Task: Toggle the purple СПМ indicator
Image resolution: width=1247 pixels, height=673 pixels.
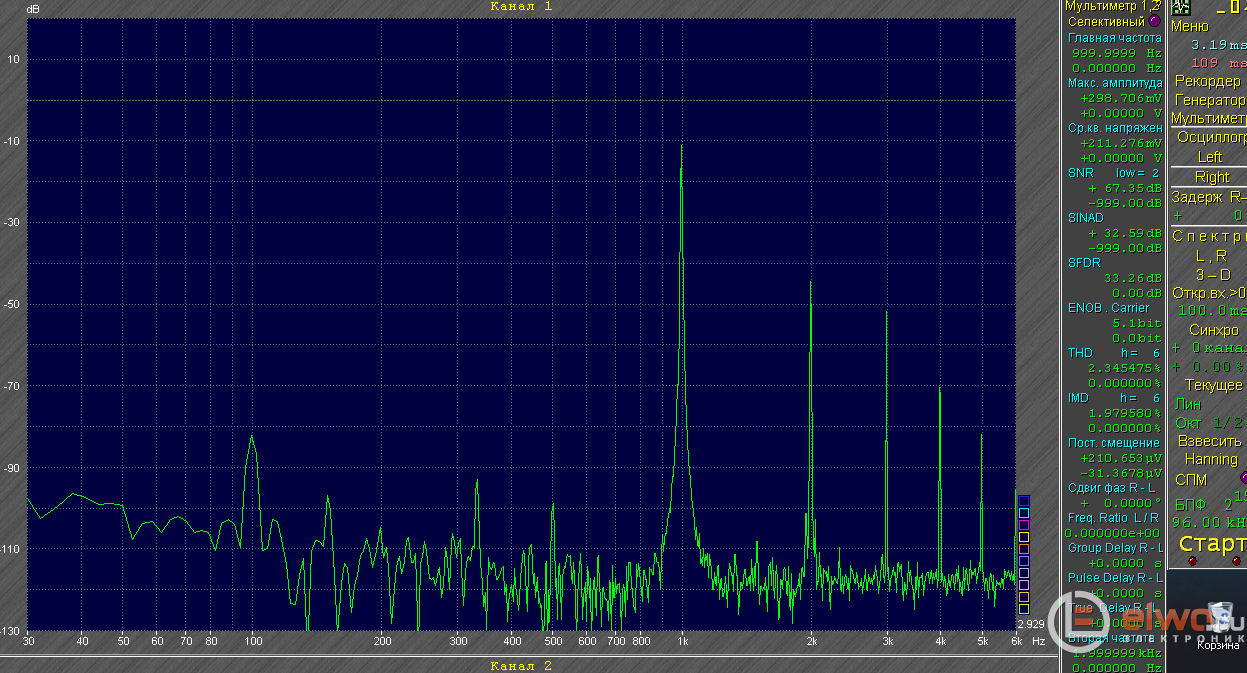Action: 1244,478
